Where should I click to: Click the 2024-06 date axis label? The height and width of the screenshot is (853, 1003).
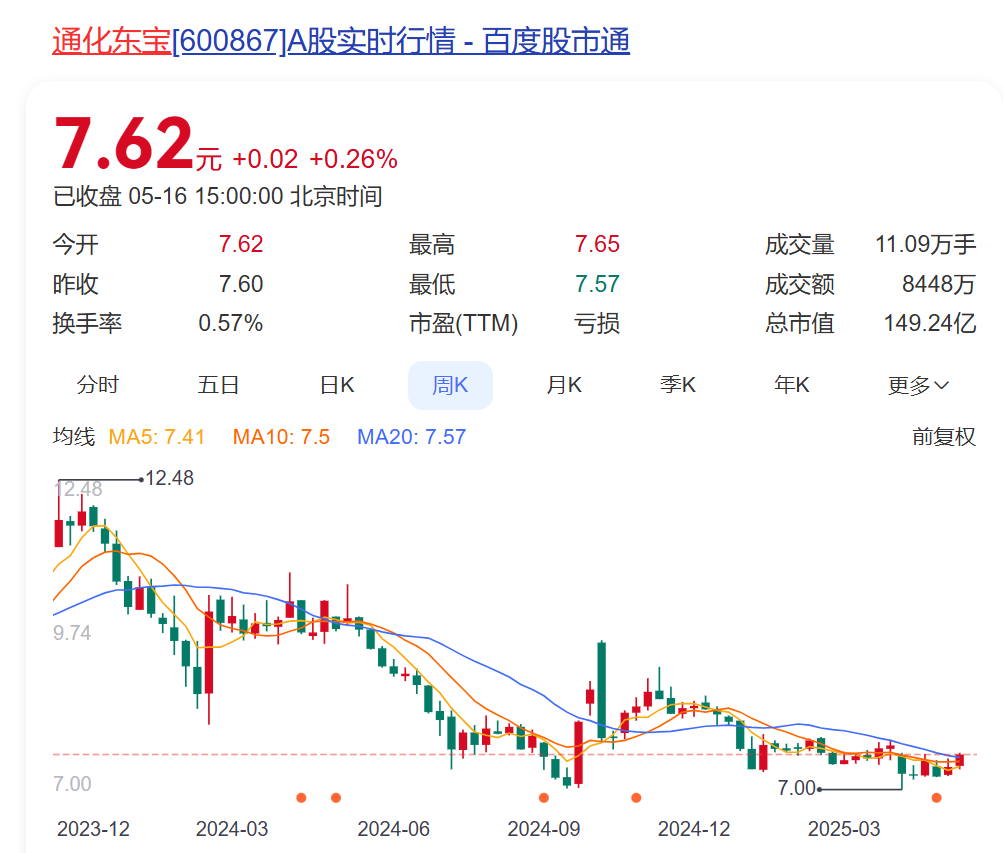pos(393,829)
